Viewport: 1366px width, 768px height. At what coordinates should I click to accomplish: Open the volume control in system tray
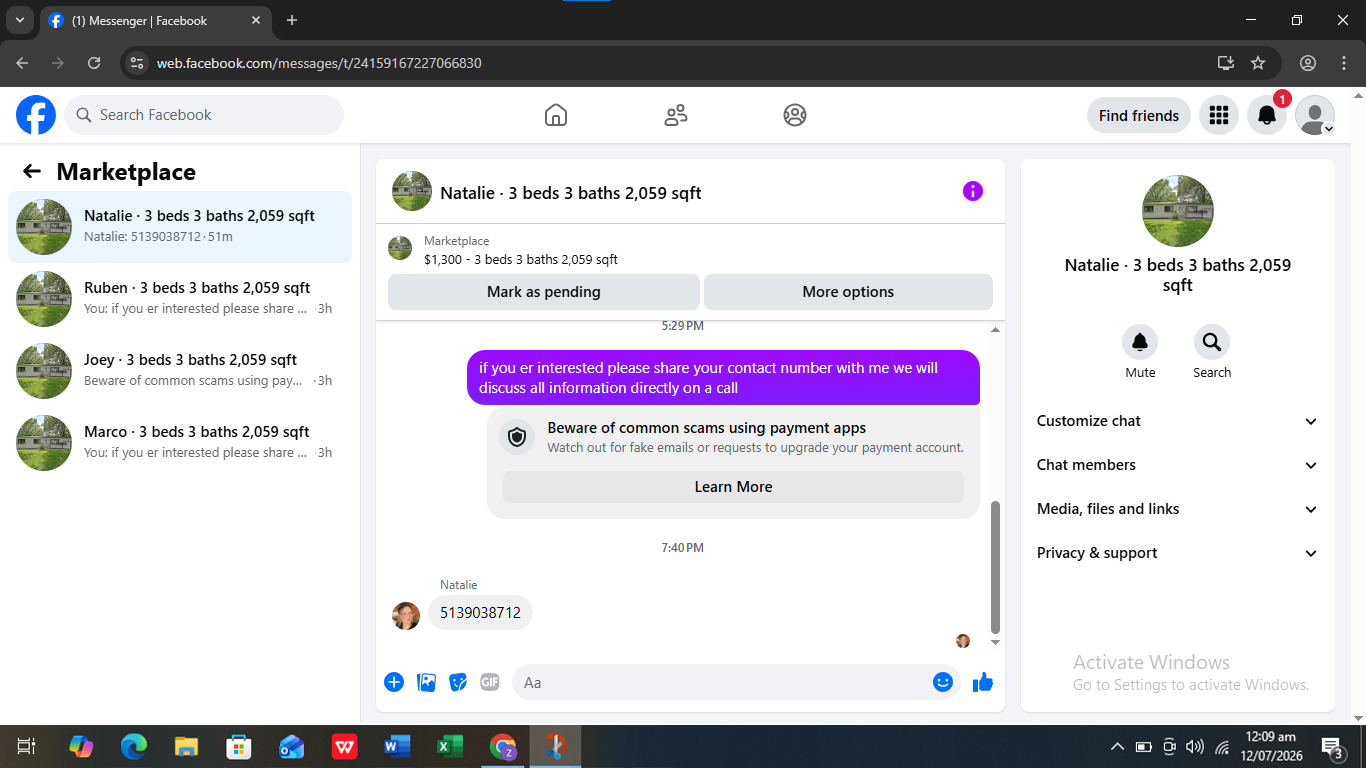tap(1194, 747)
